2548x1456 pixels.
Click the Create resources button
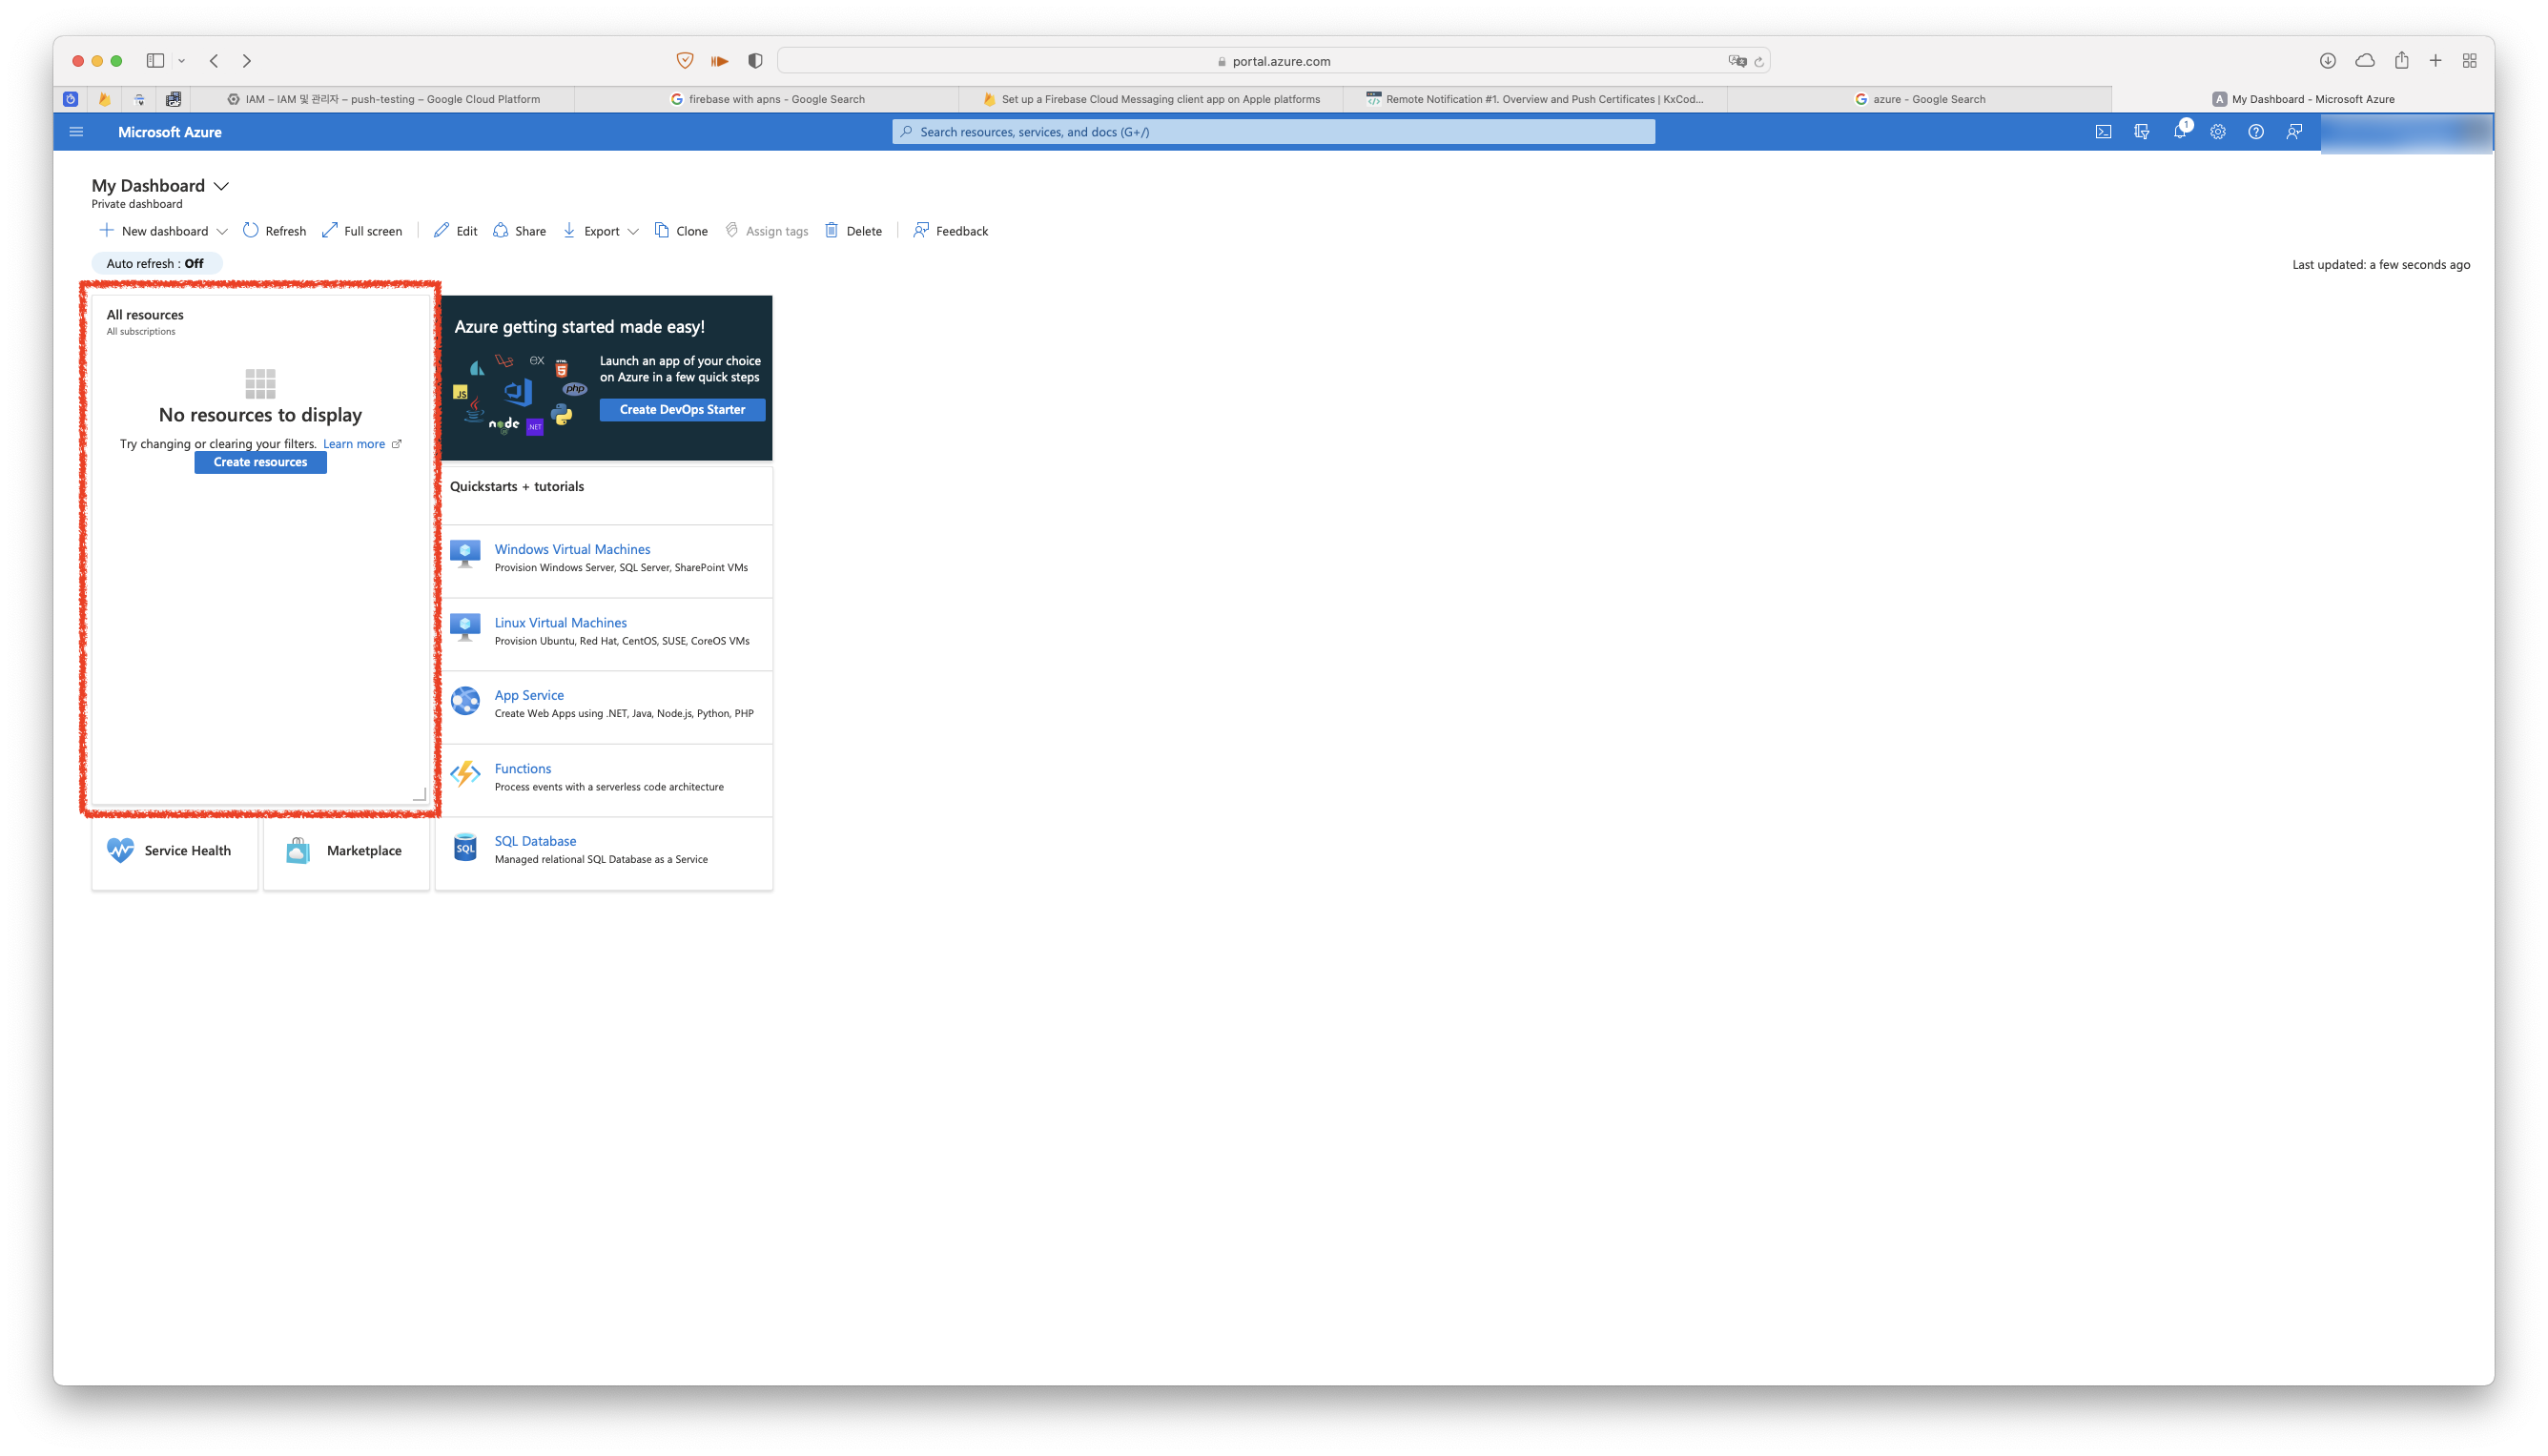pos(260,462)
